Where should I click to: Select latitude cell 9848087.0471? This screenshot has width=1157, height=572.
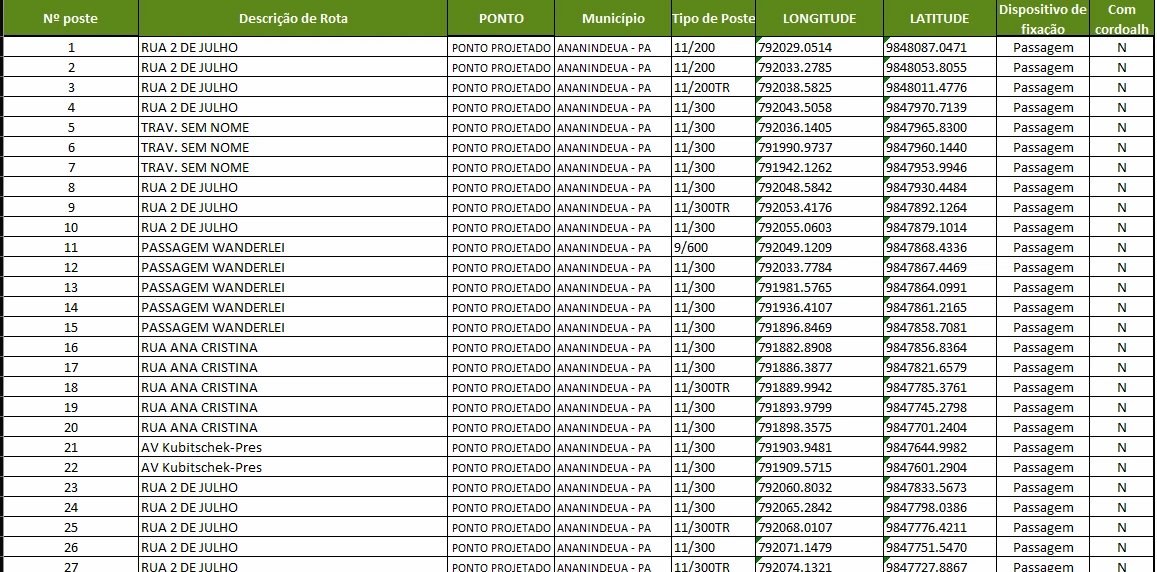pyautogui.click(x=939, y=47)
